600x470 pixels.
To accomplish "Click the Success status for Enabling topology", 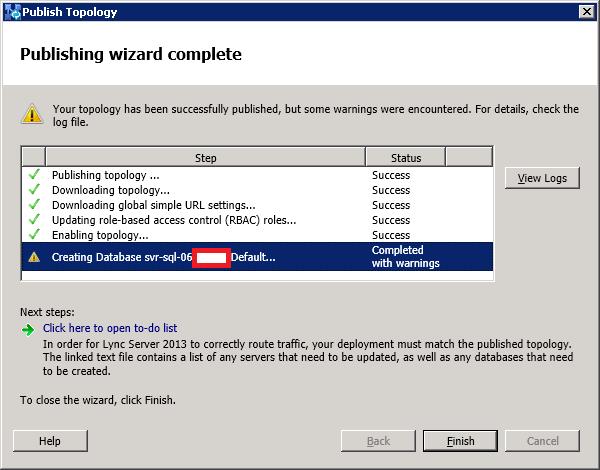I will (x=391, y=235).
